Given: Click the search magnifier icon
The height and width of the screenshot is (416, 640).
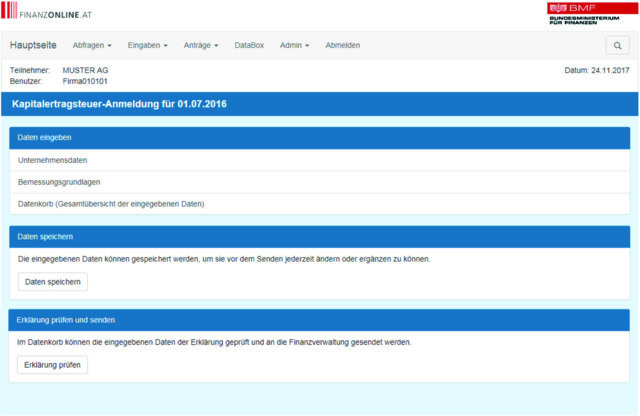Looking at the screenshot, I should point(617,45).
